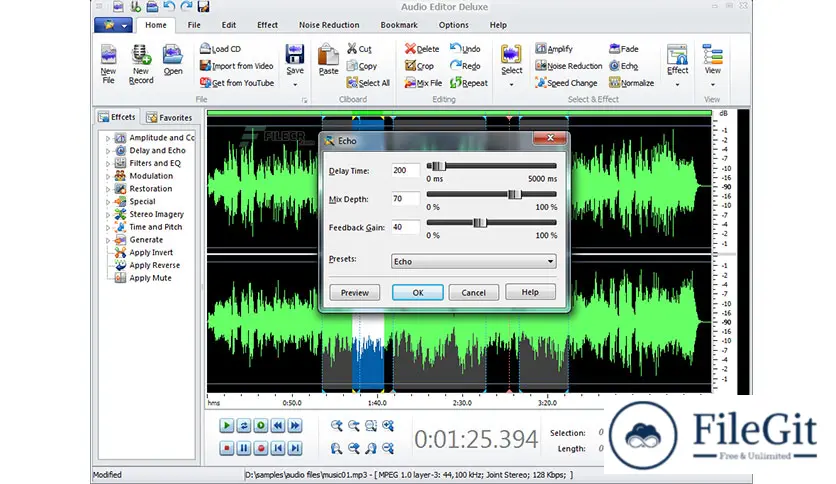Click the Normalize effect
Screen dimensions: 836x484
click(632, 83)
